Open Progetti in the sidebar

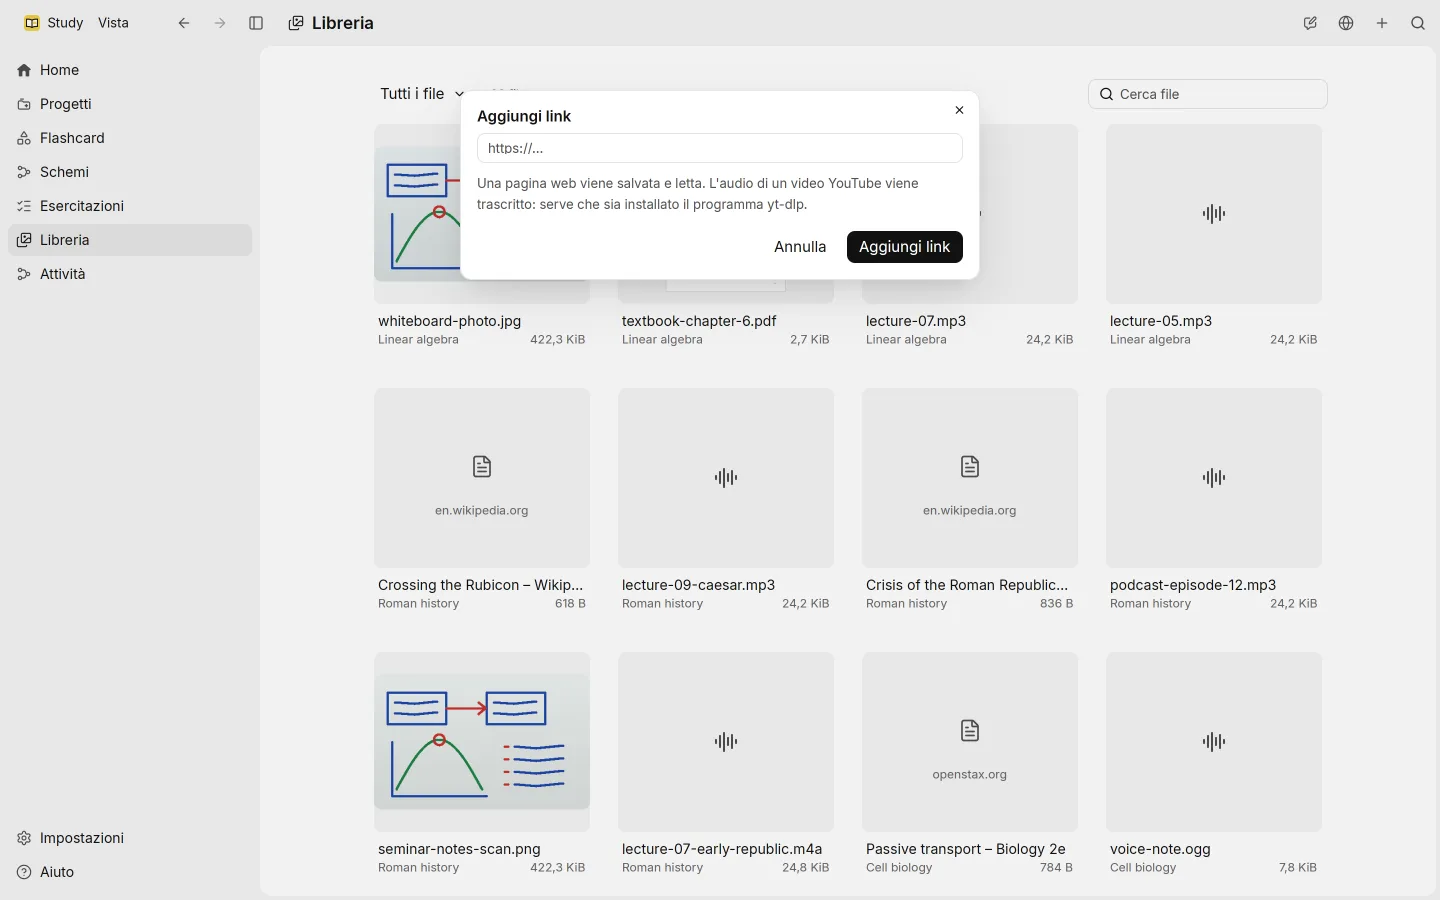(x=130, y=104)
